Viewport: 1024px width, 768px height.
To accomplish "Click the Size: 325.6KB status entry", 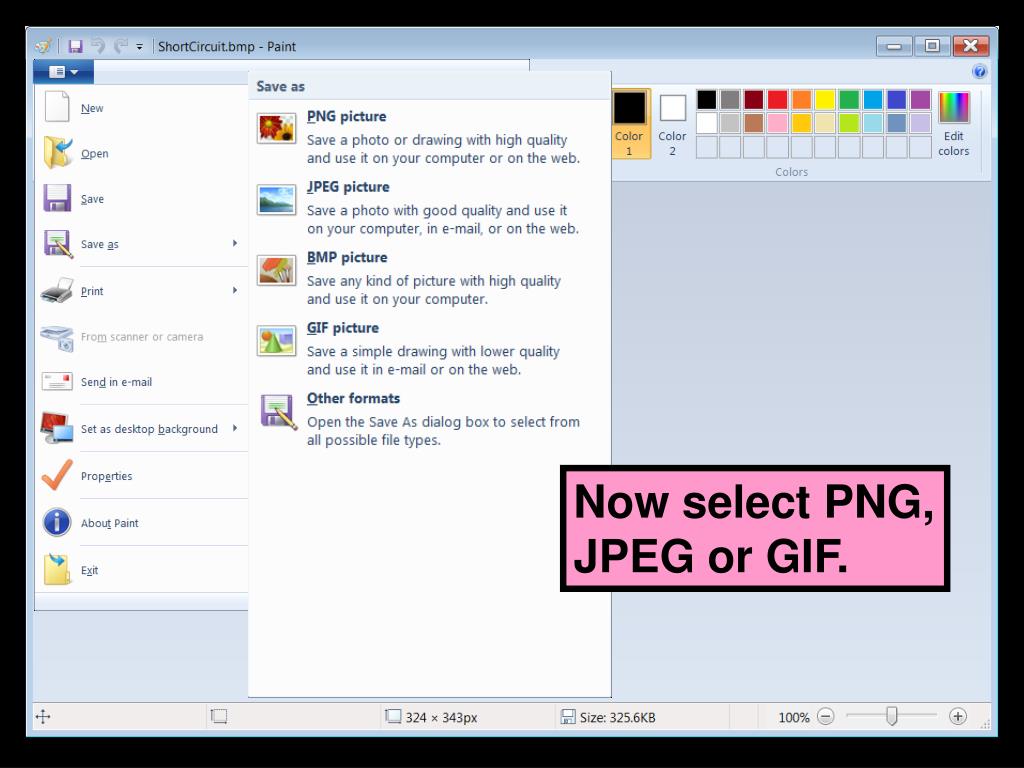I will (608, 717).
